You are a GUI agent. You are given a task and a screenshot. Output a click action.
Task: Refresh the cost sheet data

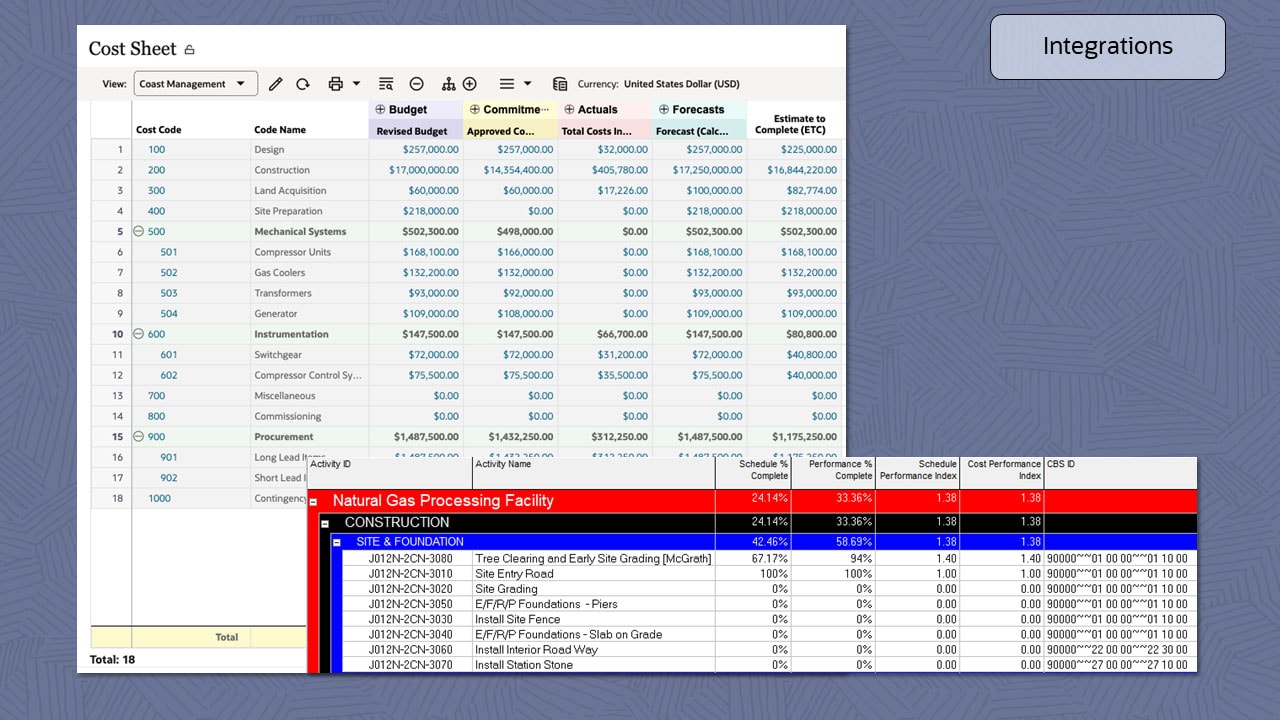coord(303,83)
